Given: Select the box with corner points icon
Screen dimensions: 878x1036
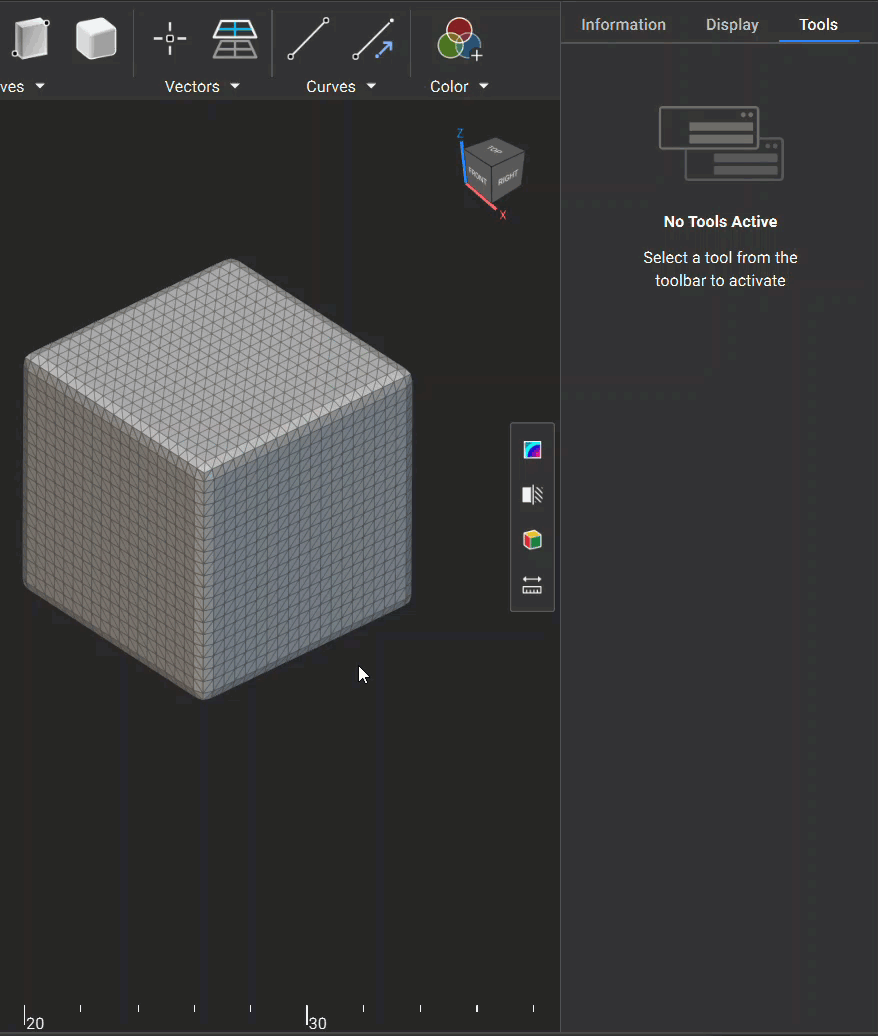Looking at the screenshot, I should click(x=30, y=39).
